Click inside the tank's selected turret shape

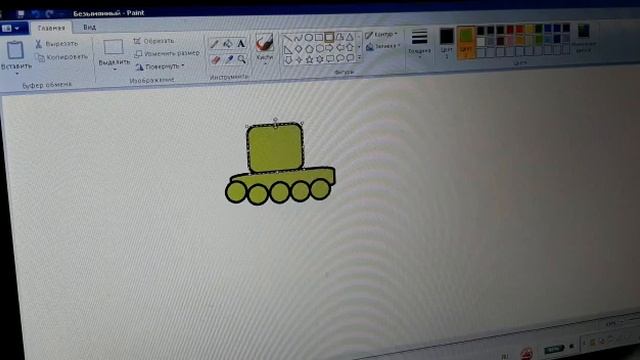click(275, 148)
